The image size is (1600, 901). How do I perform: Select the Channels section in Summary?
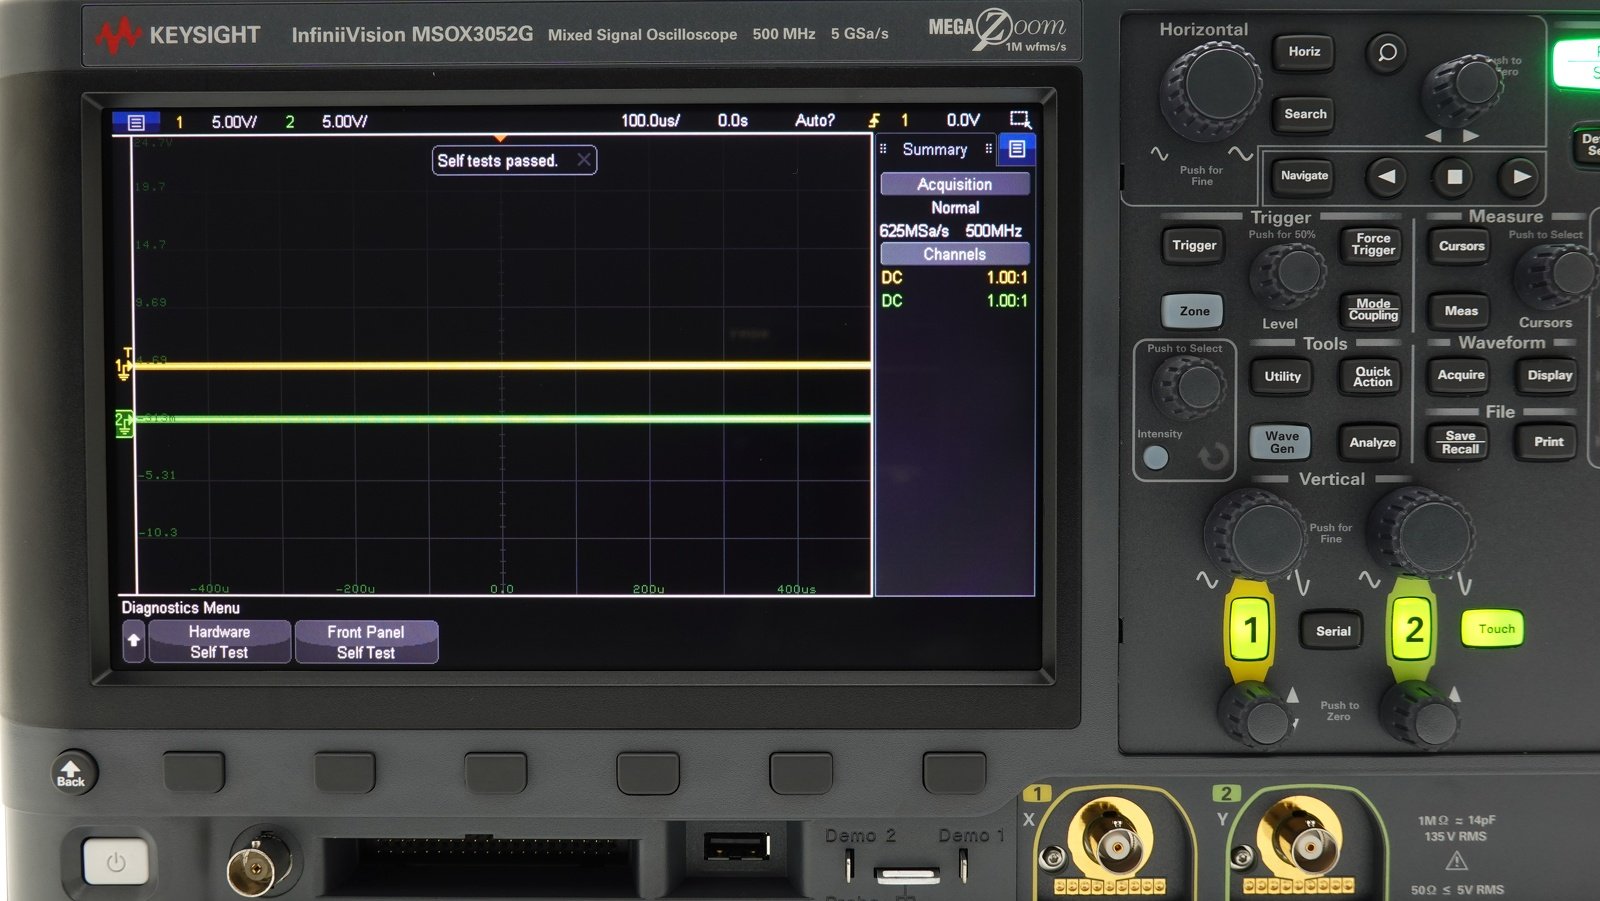955,254
